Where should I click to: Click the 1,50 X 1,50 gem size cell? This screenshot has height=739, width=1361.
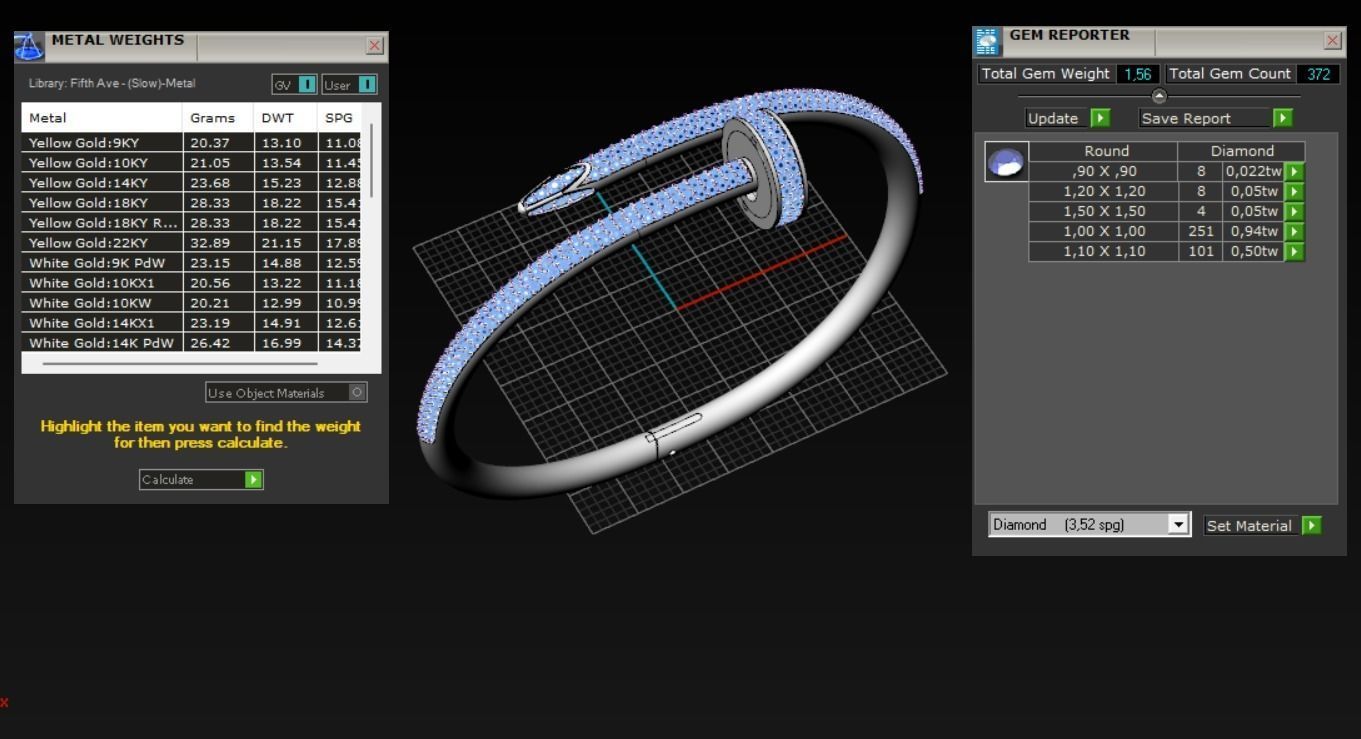tap(1103, 211)
